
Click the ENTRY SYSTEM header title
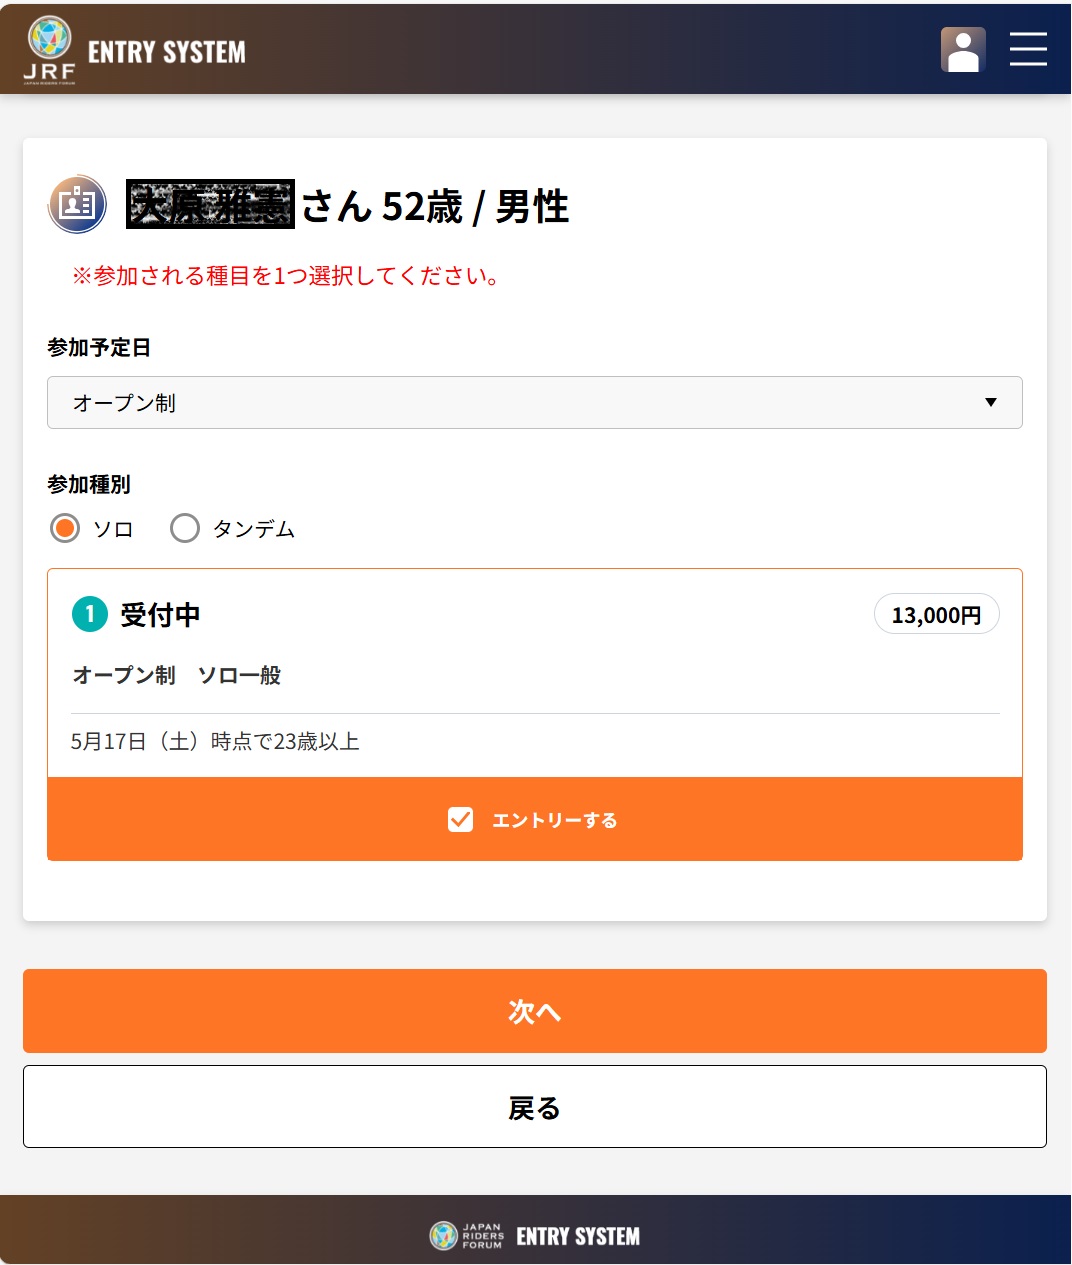coord(167,52)
